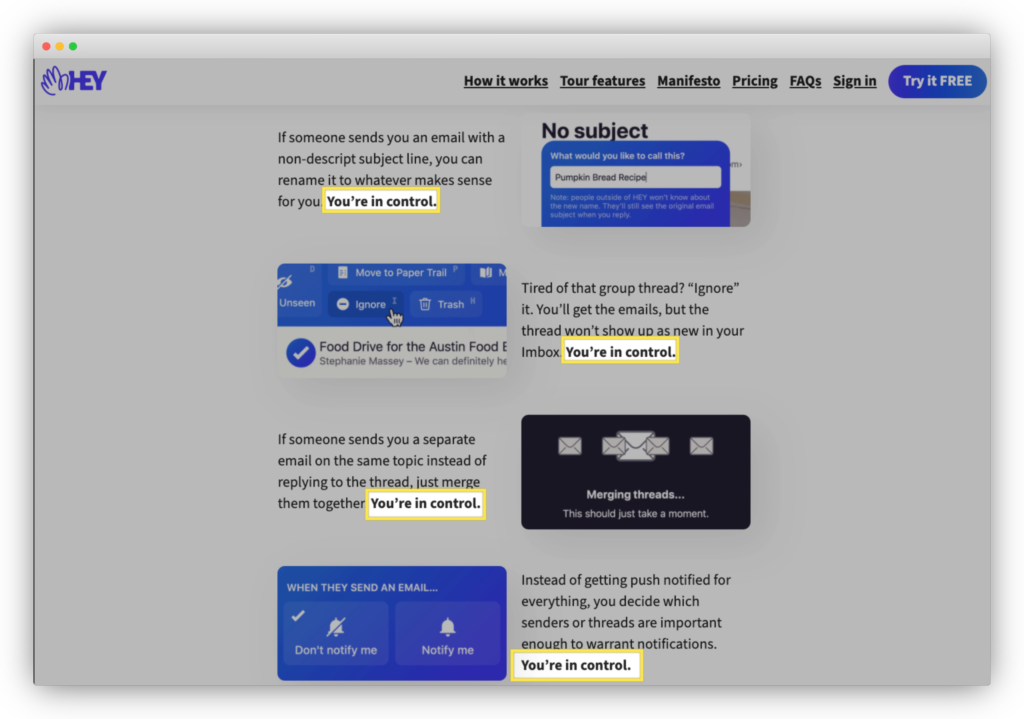Click the Ignore minus-circle icon
The image size is (1024, 719).
(x=343, y=304)
